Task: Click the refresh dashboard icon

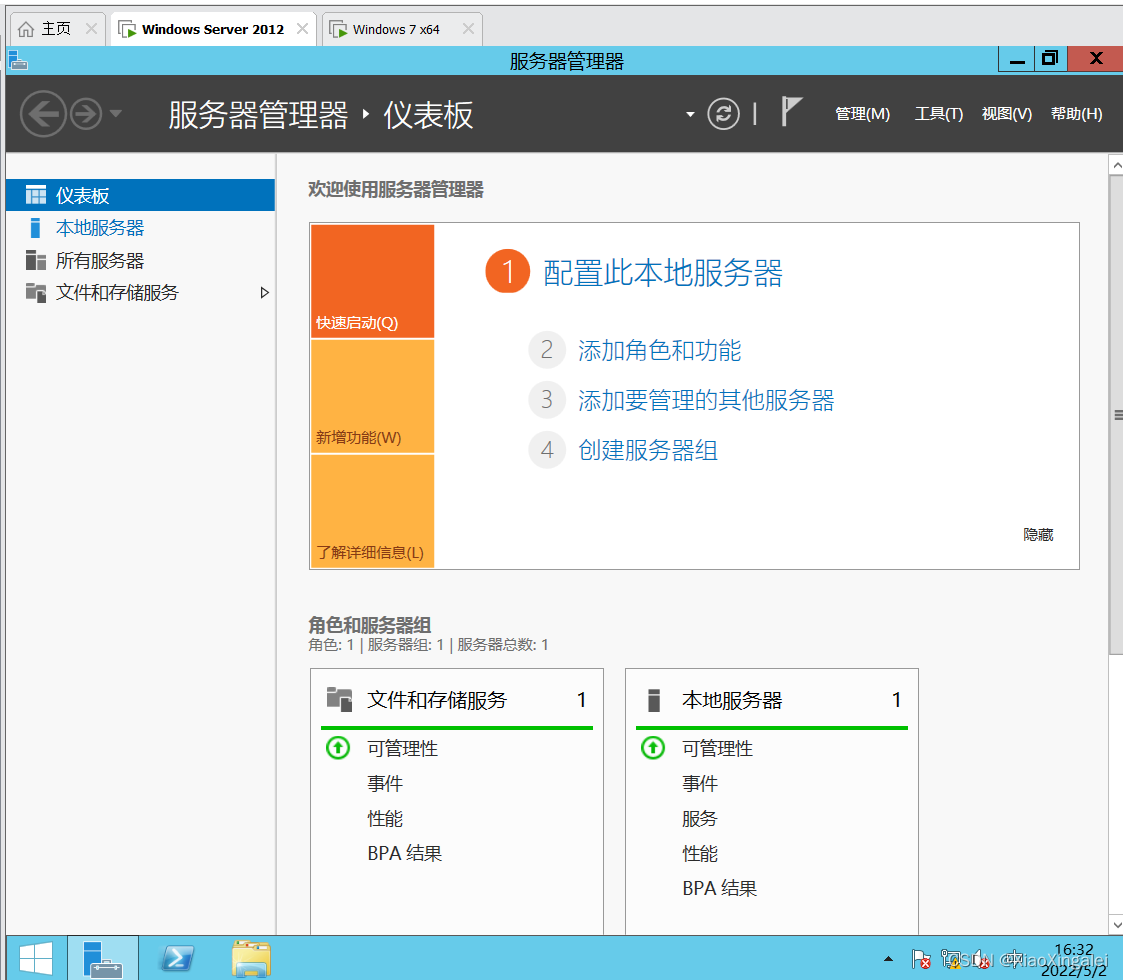Action: click(723, 114)
